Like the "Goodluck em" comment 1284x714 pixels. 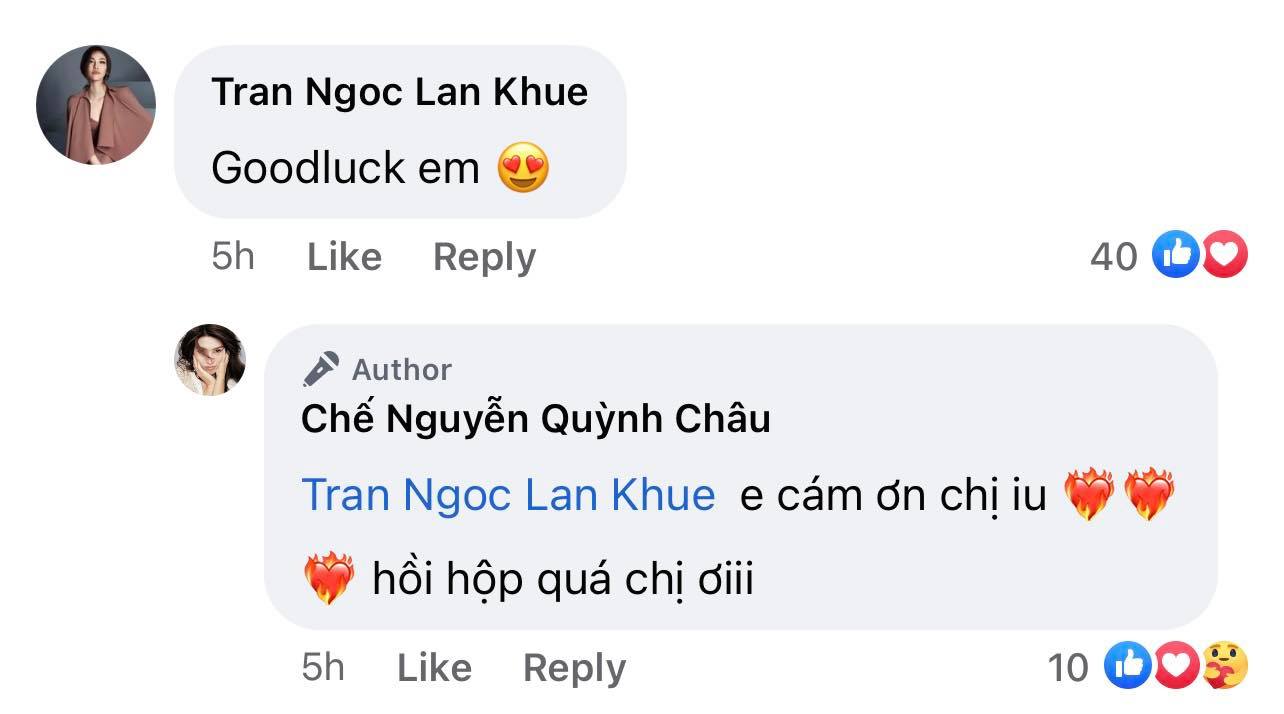pos(344,257)
